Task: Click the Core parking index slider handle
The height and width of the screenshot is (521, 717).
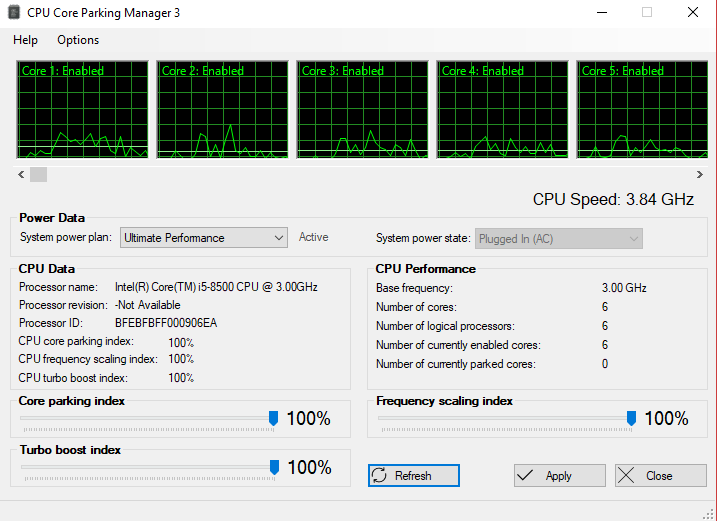Action: (x=273, y=418)
